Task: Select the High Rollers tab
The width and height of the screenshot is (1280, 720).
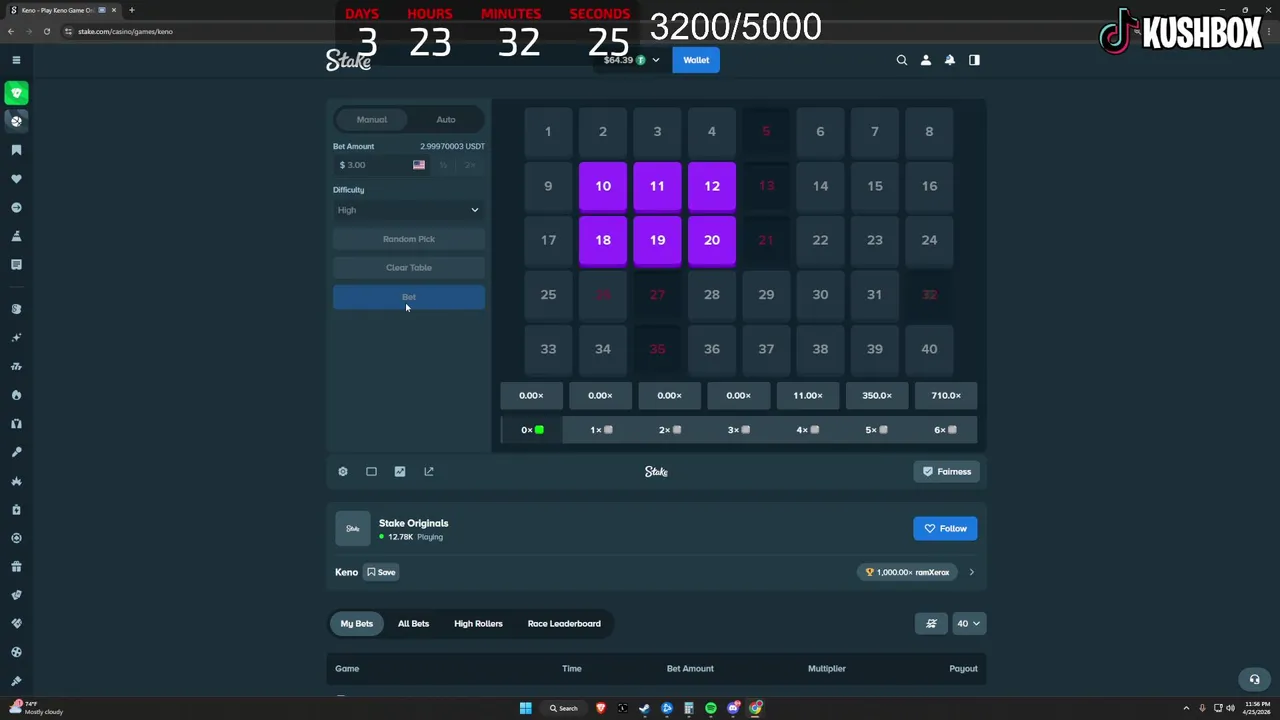Action: (478, 624)
